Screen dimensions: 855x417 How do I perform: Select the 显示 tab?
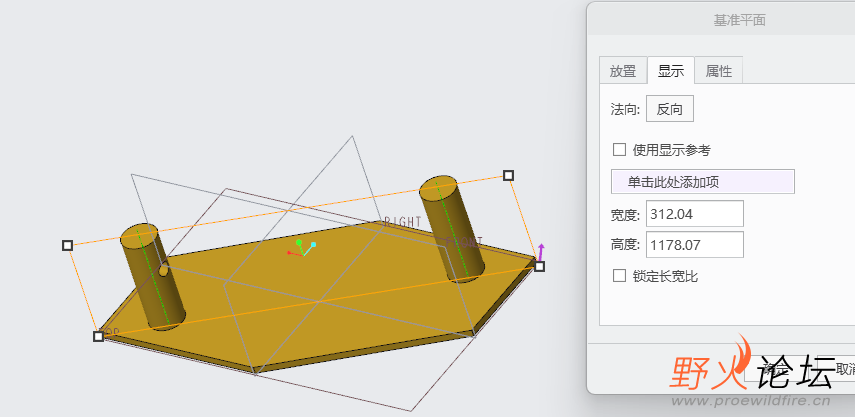[671, 71]
